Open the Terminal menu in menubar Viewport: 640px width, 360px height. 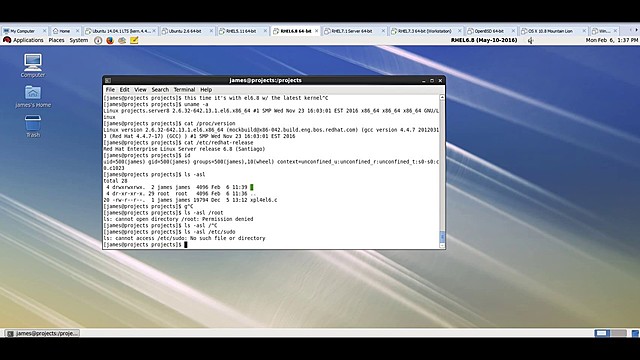tap(184, 90)
